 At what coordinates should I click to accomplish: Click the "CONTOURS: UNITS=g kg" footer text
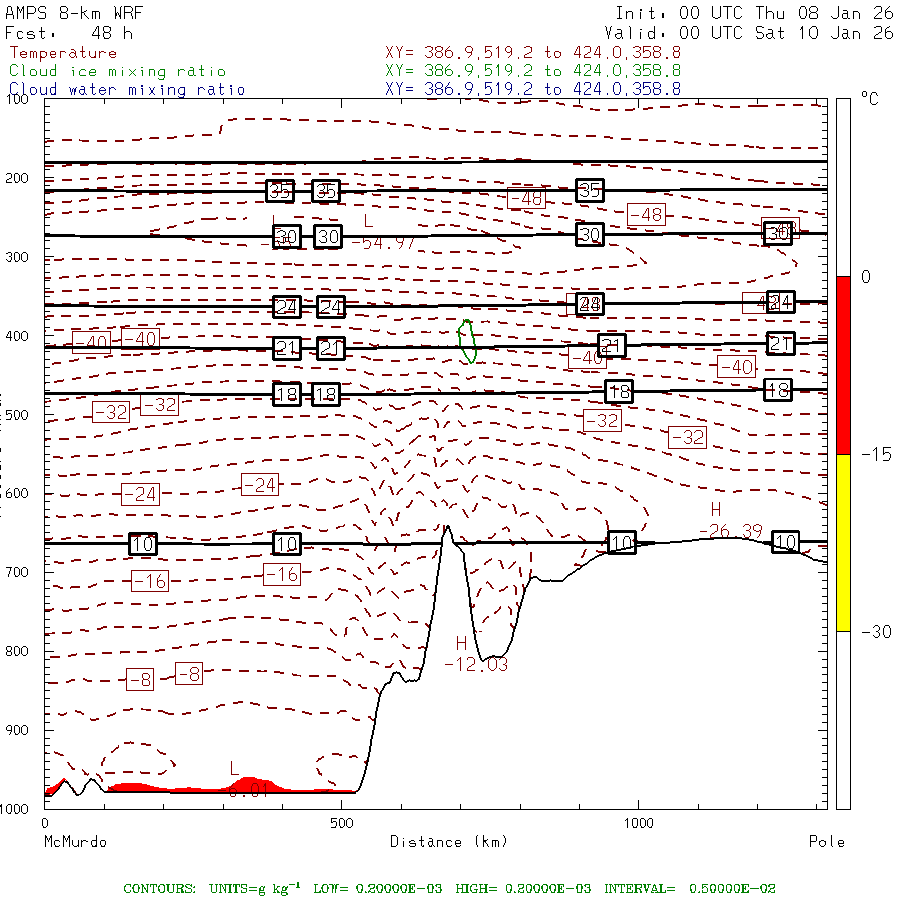tap(212, 889)
